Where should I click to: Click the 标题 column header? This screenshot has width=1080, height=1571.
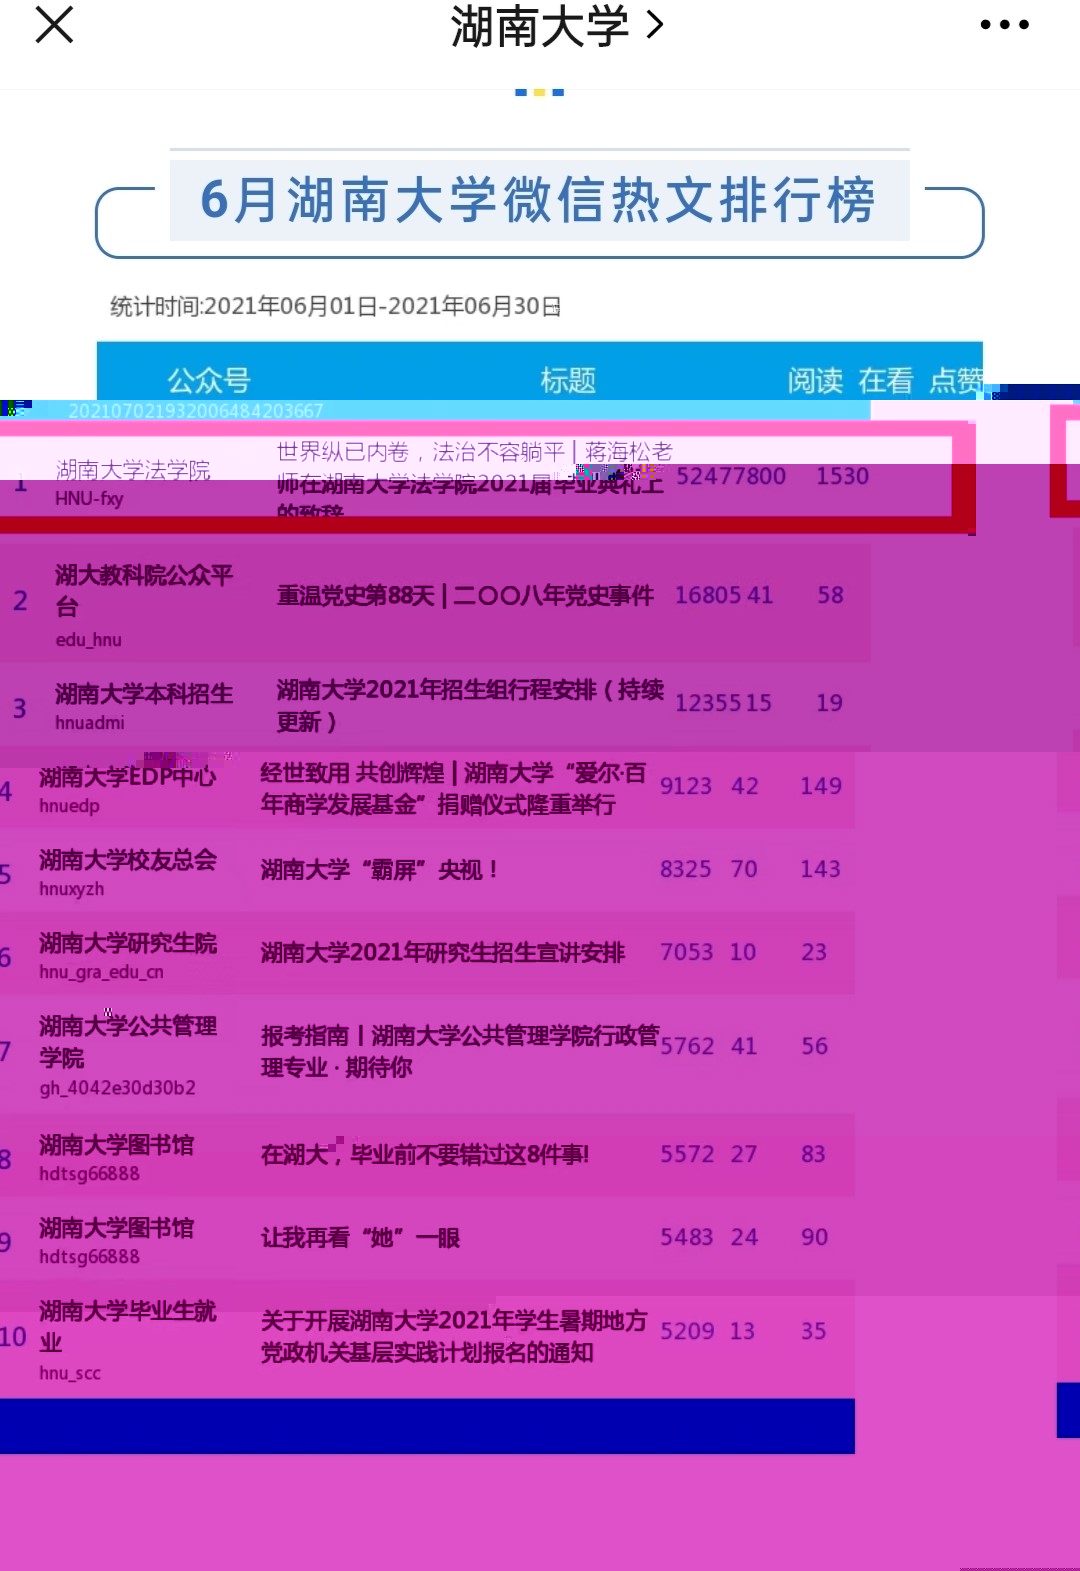pos(567,380)
